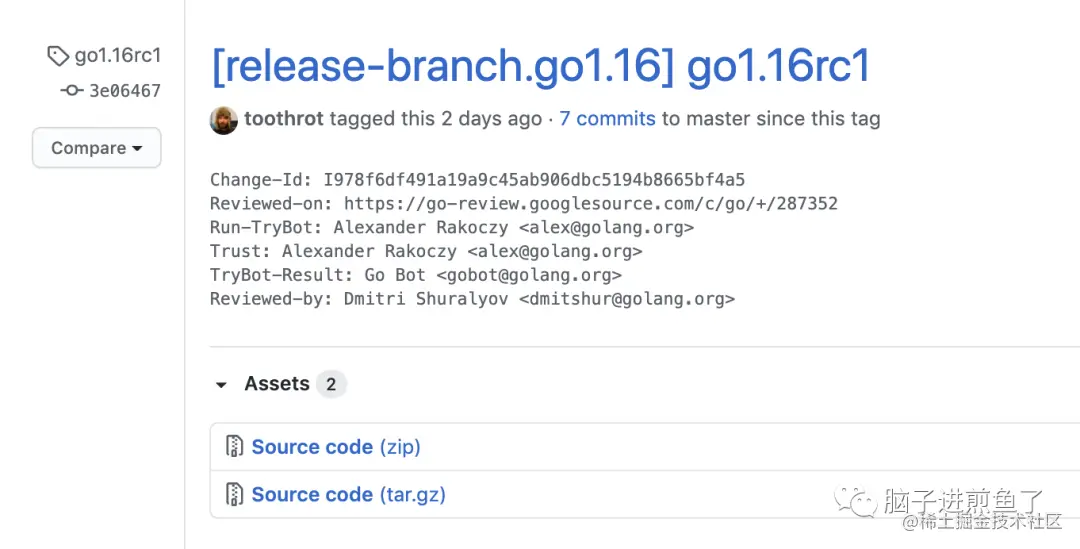The height and width of the screenshot is (549, 1080).
Task: Click the '2 days ago' tagged timestamp
Action: 491,119
